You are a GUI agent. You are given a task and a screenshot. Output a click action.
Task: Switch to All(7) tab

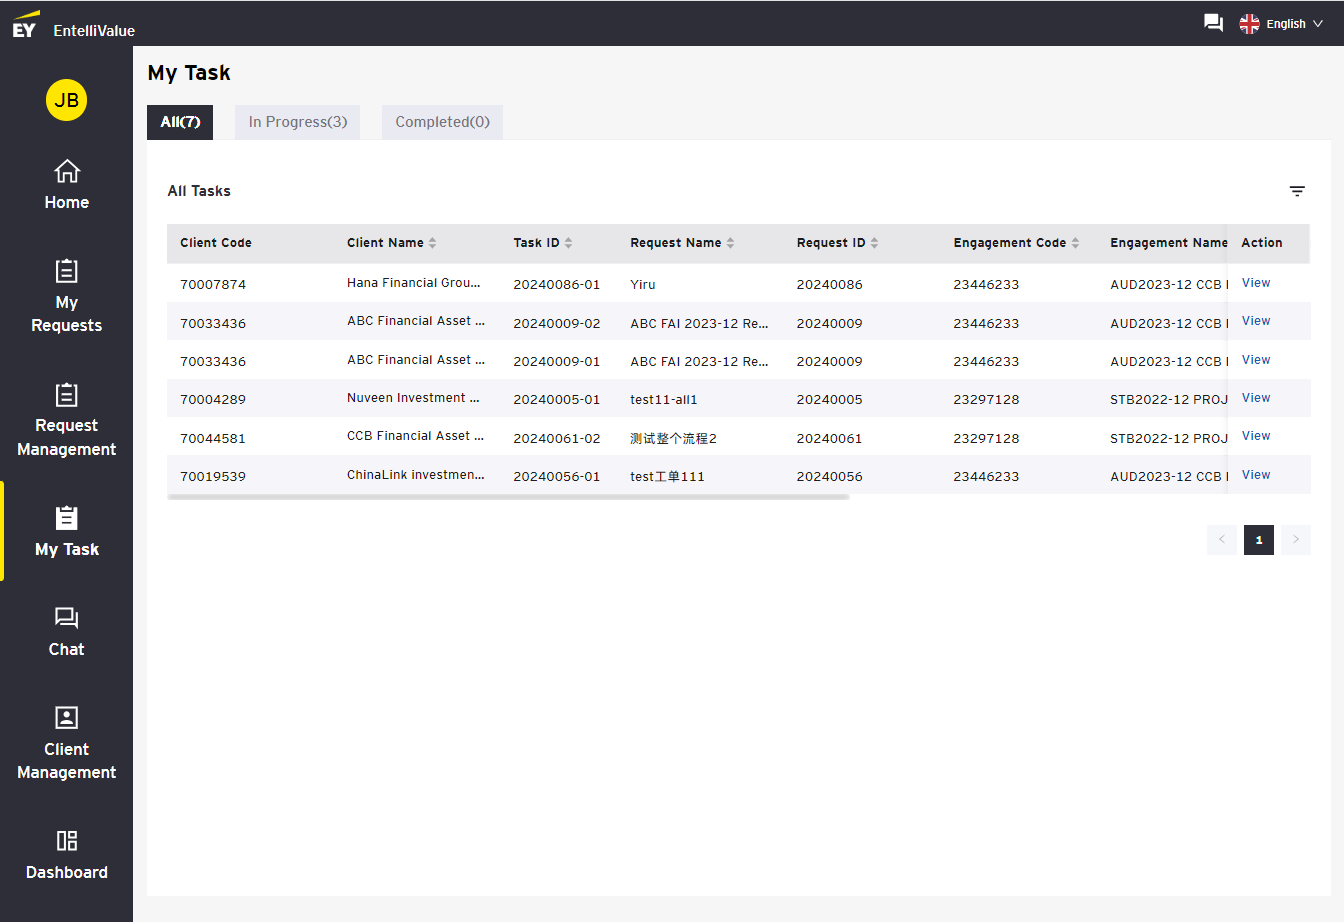[x=180, y=122]
